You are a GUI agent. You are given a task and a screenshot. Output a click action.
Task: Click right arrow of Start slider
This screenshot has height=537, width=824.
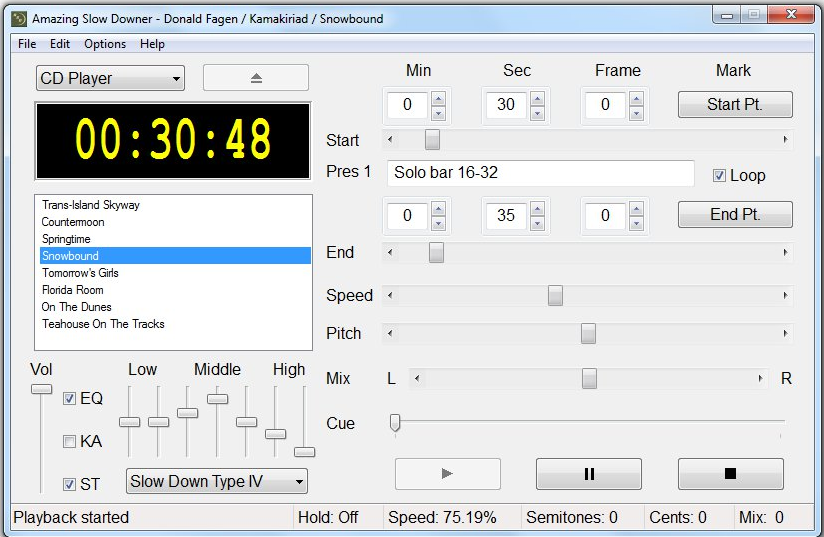785,140
